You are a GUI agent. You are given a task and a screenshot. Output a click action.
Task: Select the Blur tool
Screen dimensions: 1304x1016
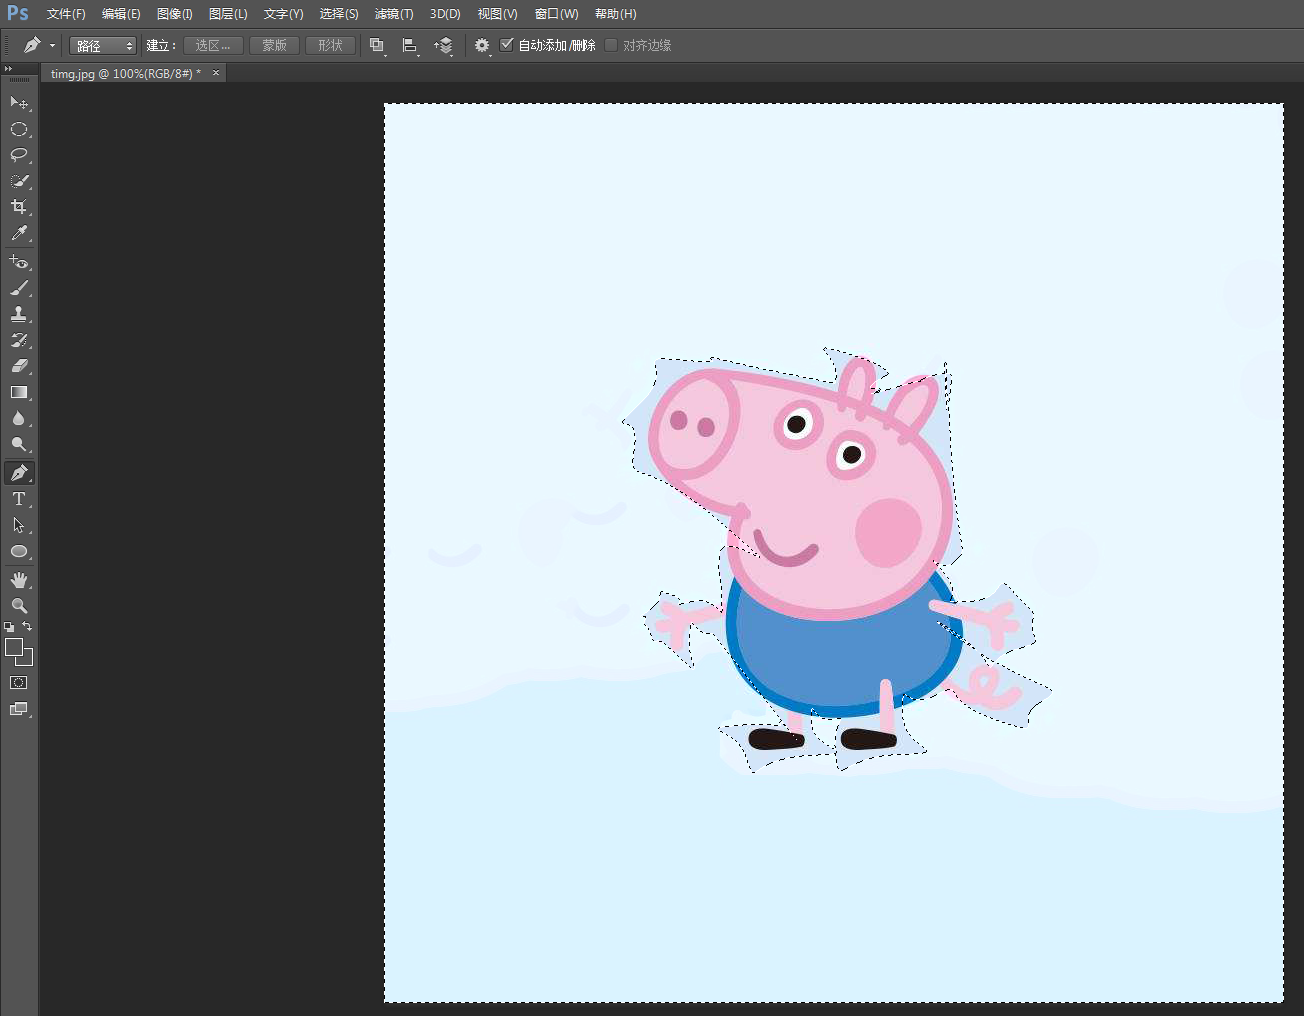19,418
